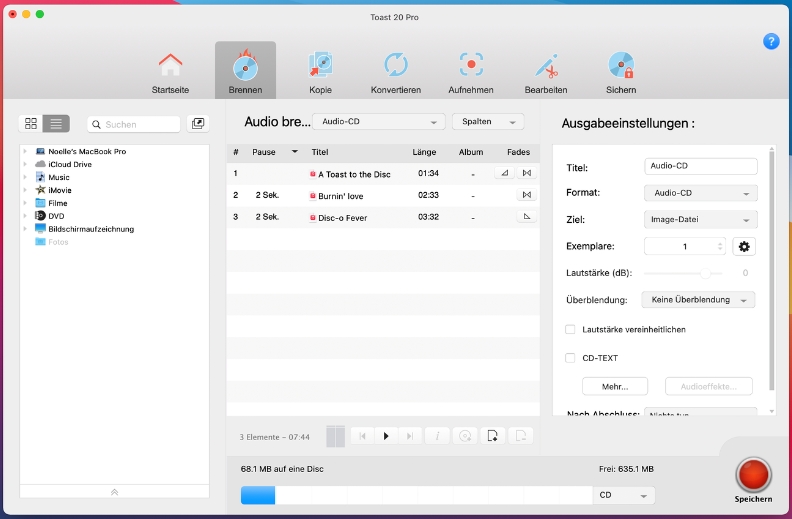Open the Konvertieren convert icon
The width and height of the screenshot is (792, 519).
(395, 65)
